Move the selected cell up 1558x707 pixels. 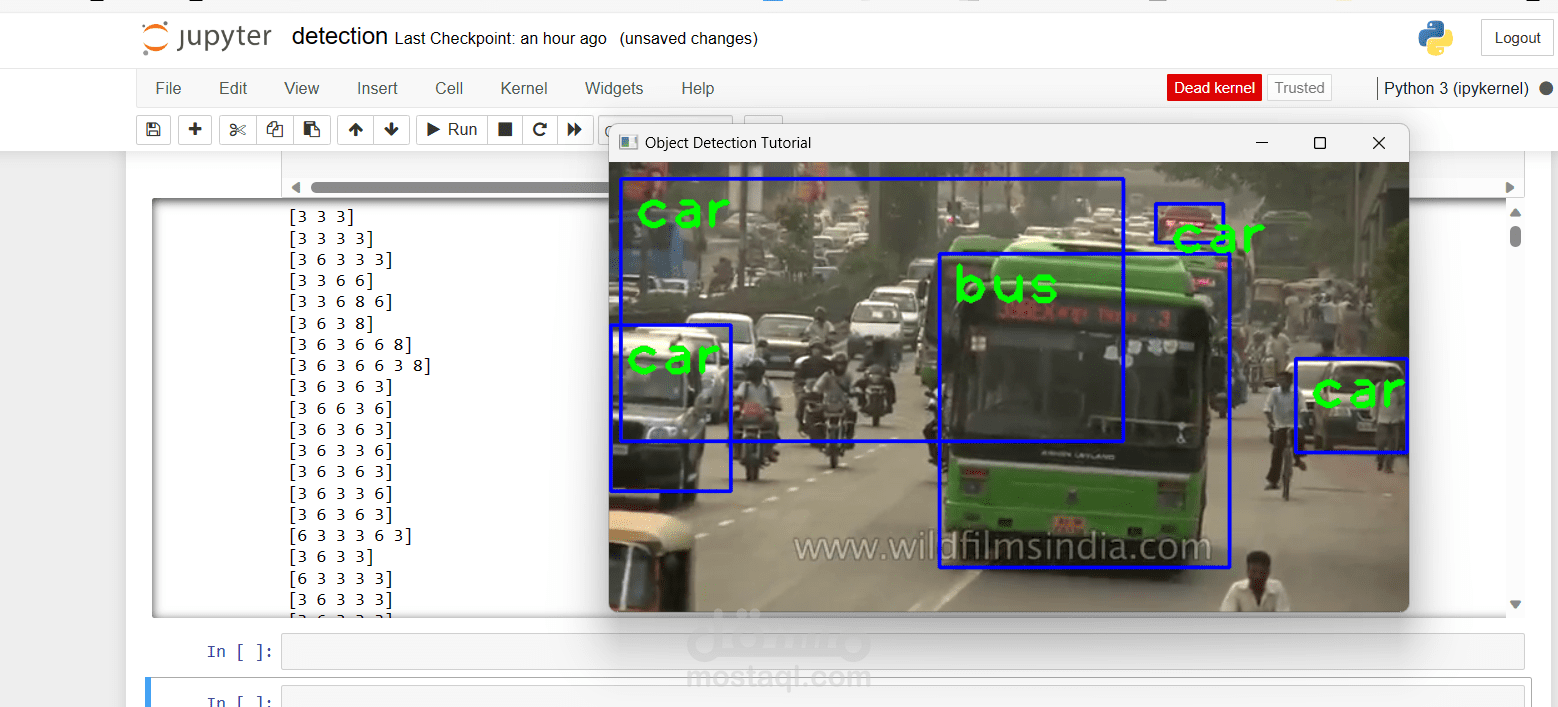point(356,130)
